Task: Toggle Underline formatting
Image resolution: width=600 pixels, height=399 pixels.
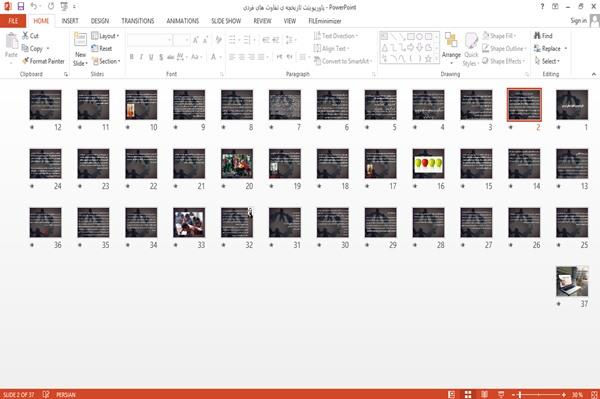Action: pyautogui.click(x=151, y=57)
